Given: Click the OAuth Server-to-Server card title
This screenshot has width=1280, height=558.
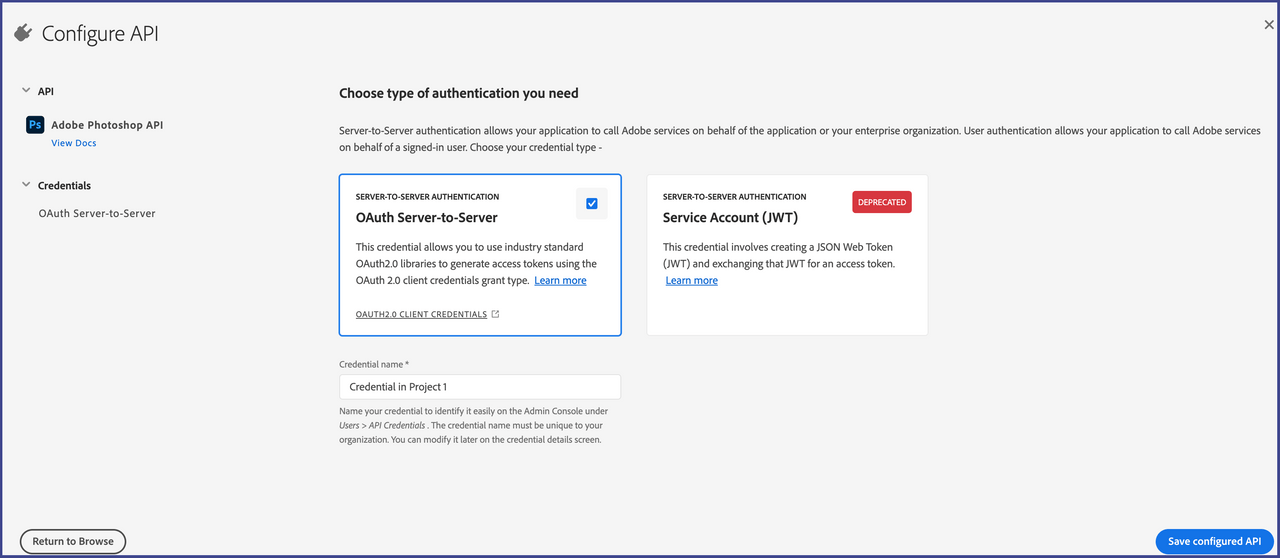Looking at the screenshot, I should [x=427, y=217].
